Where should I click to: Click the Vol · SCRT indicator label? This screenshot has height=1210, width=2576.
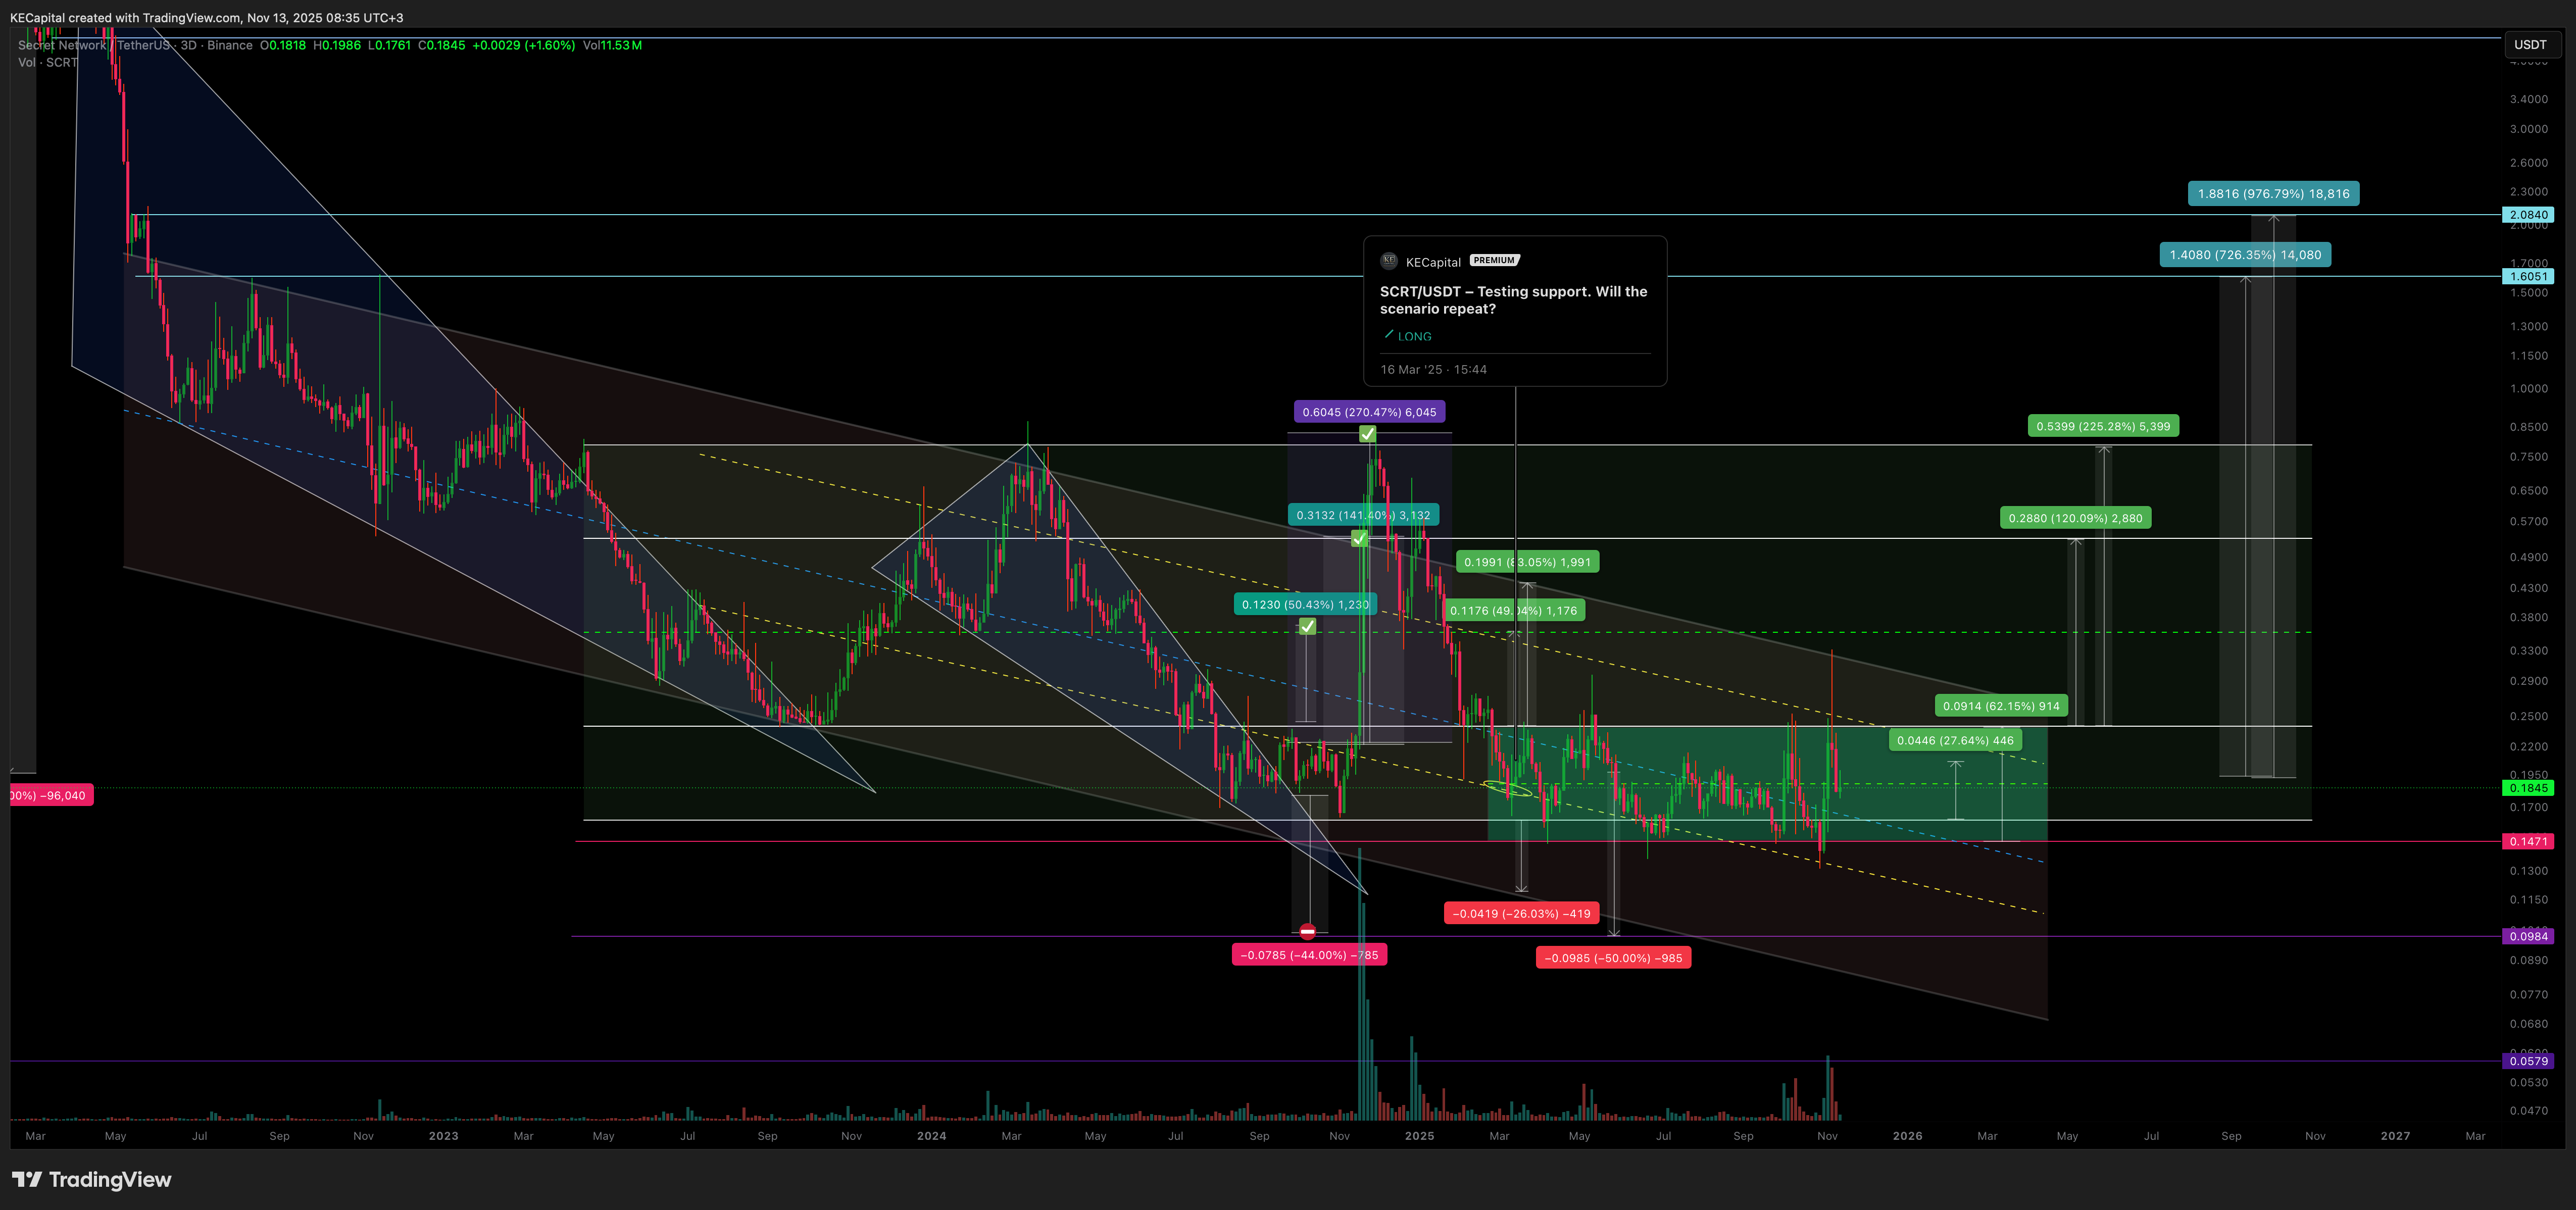point(47,62)
